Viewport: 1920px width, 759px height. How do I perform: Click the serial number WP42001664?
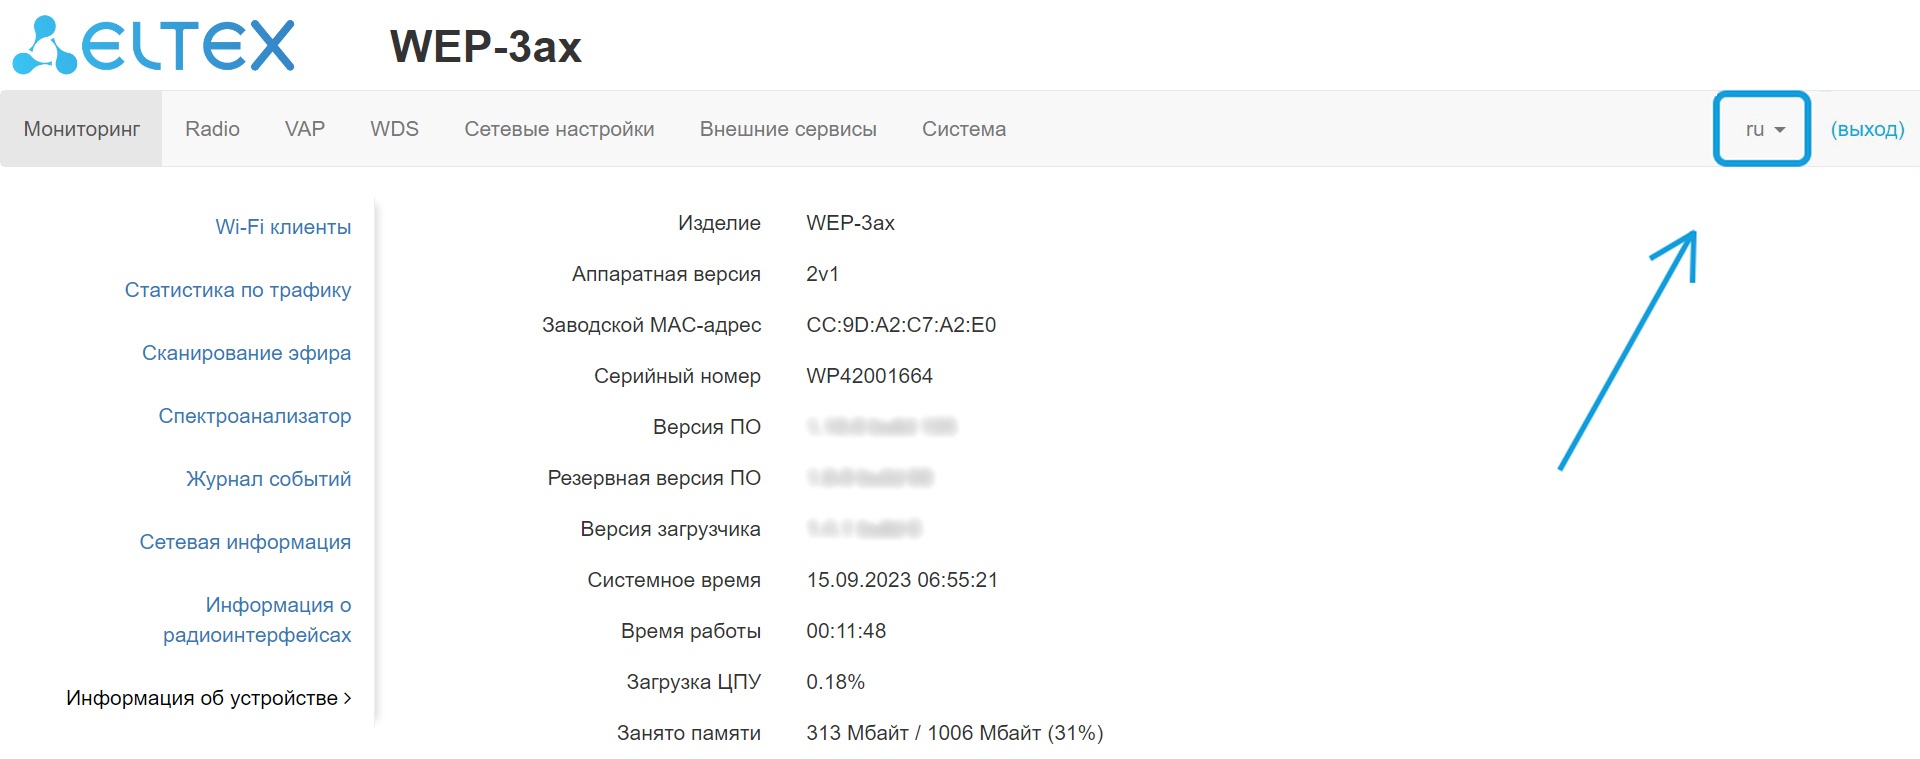tap(869, 376)
